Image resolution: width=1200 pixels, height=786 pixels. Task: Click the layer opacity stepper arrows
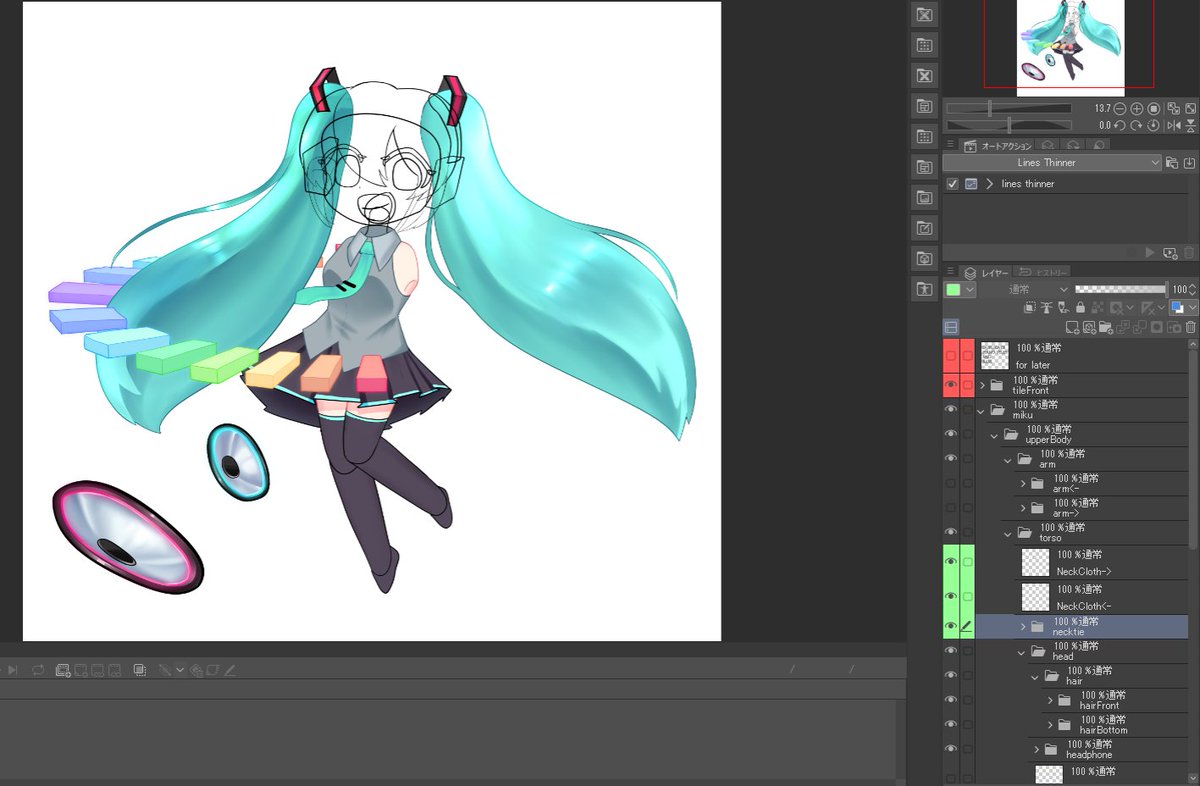point(1191,290)
